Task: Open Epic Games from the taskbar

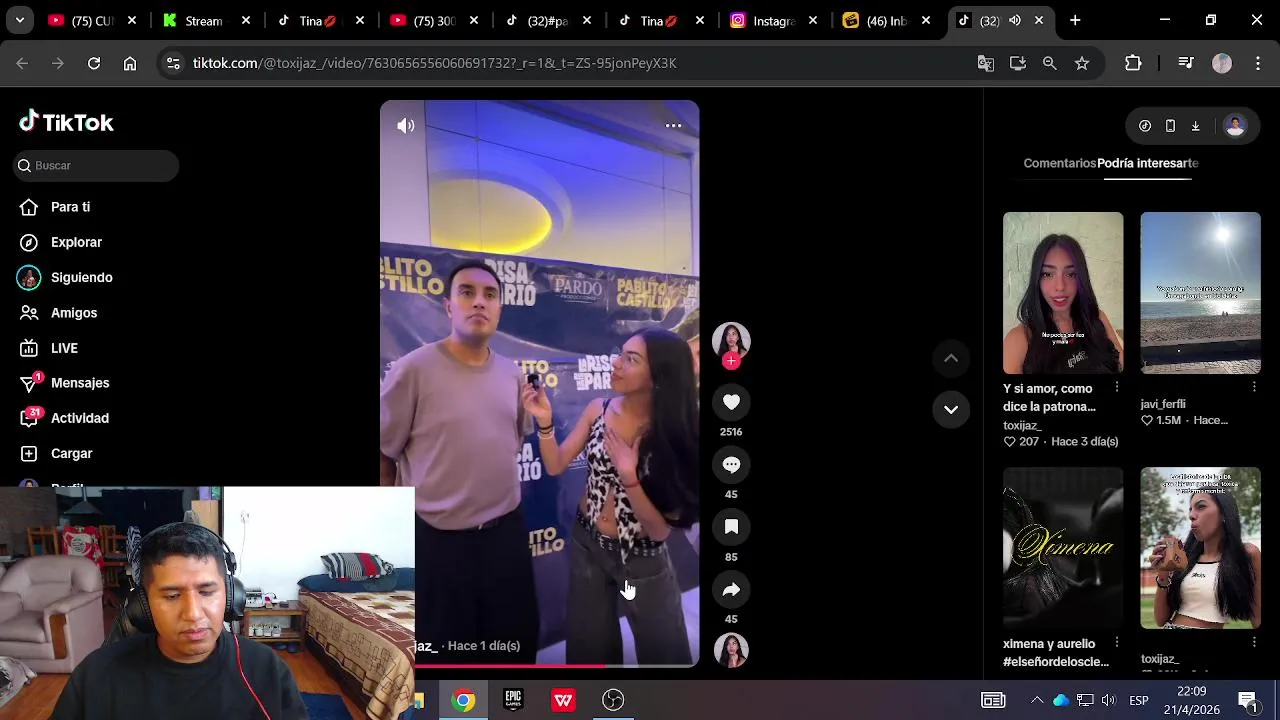Action: (x=513, y=700)
